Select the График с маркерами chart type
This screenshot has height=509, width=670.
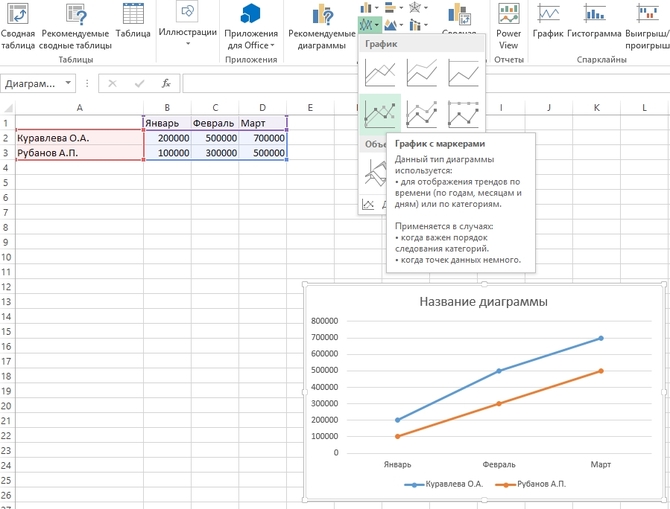point(379,114)
